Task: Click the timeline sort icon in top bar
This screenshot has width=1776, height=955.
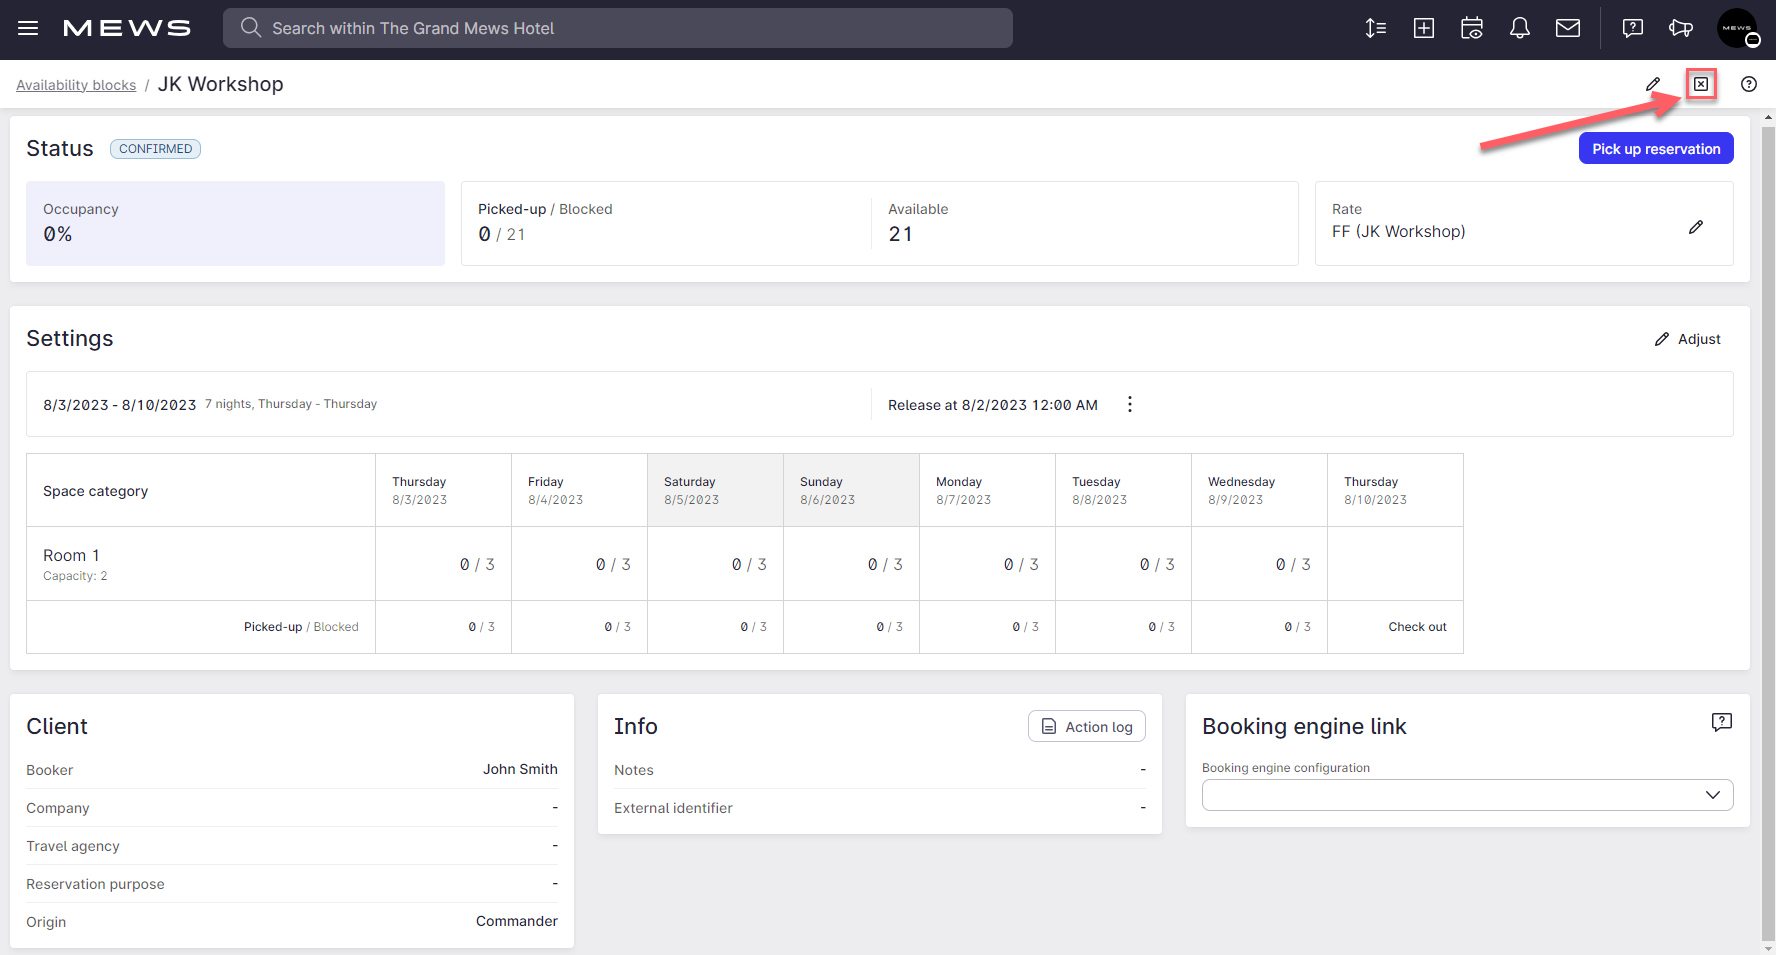Action: click(x=1375, y=28)
